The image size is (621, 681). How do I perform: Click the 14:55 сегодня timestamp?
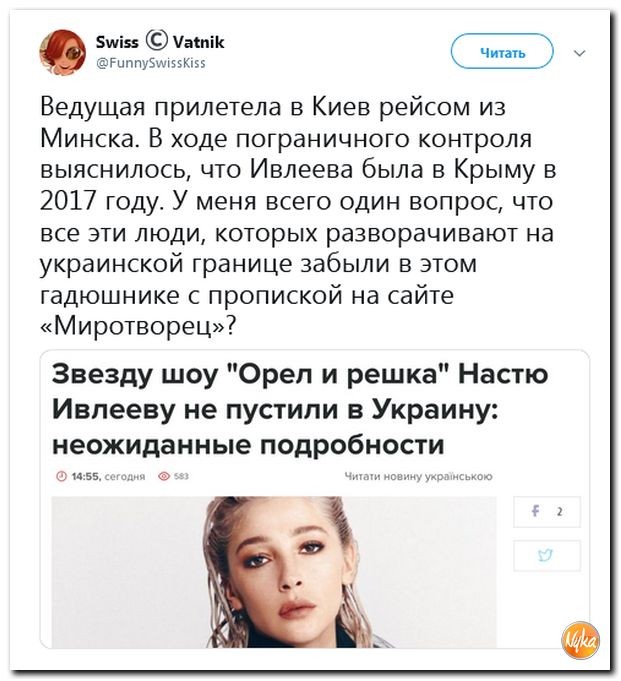(101, 476)
